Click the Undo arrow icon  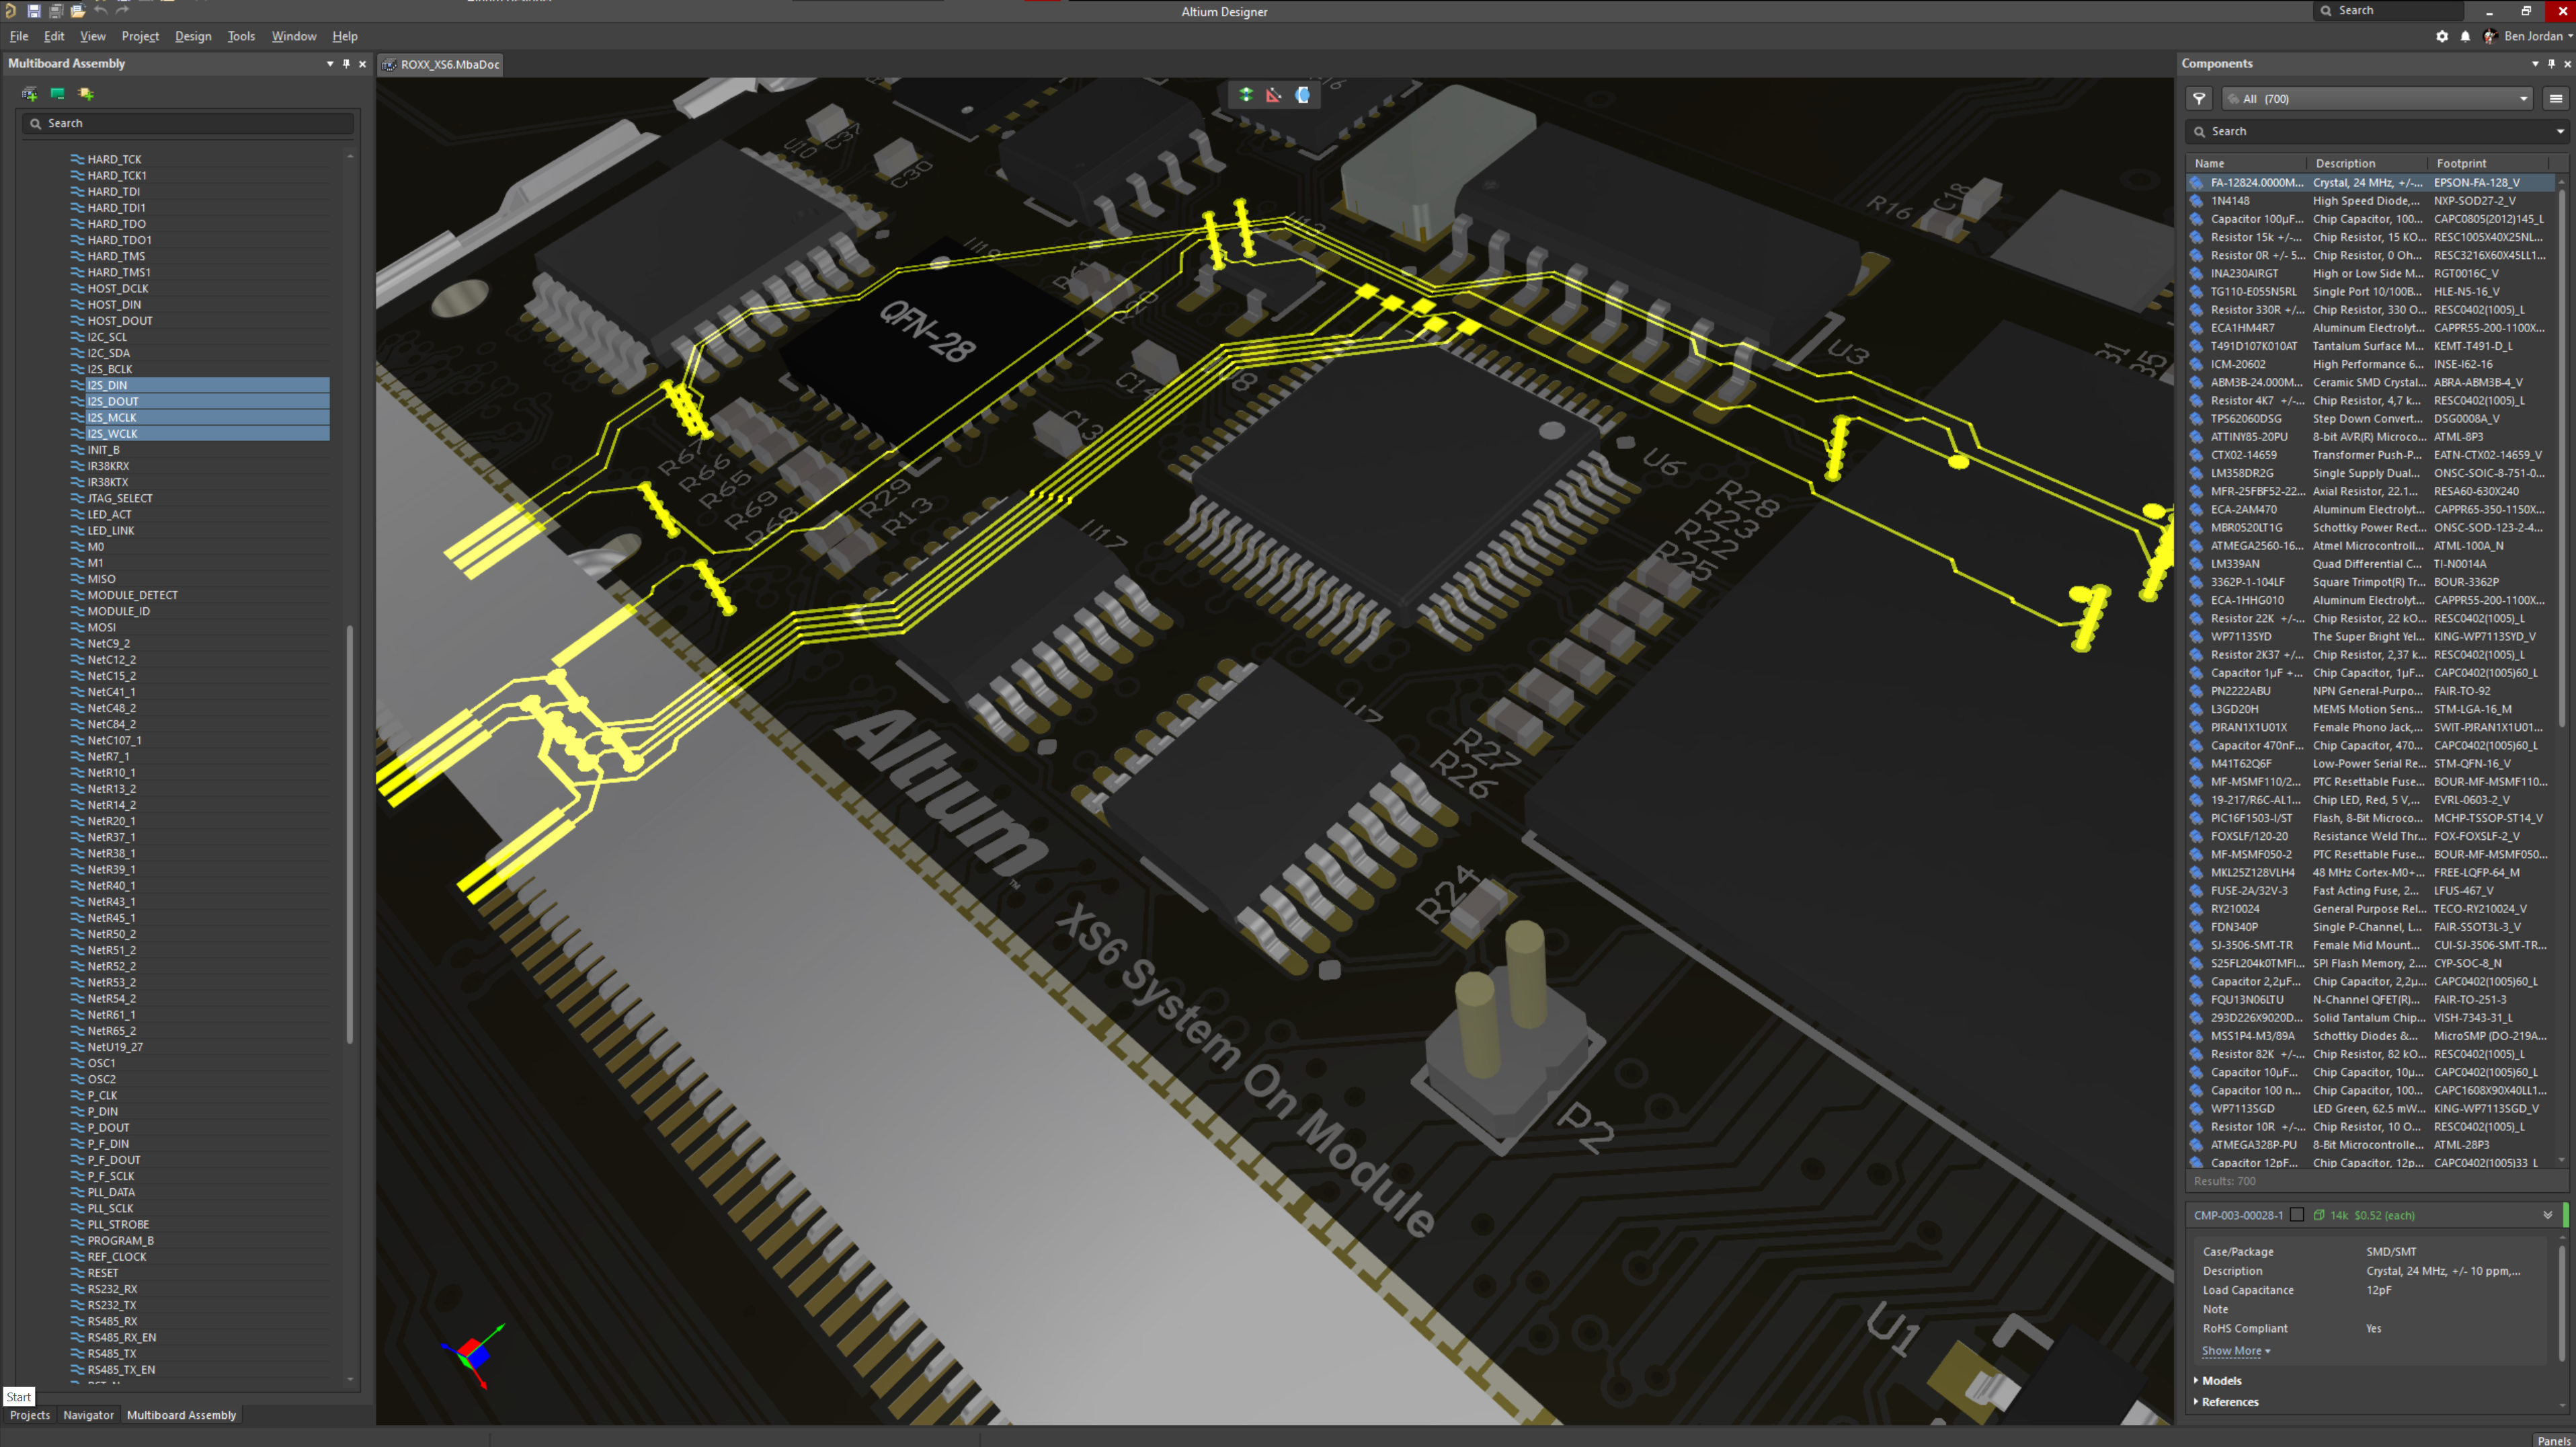pyautogui.click(x=100, y=10)
